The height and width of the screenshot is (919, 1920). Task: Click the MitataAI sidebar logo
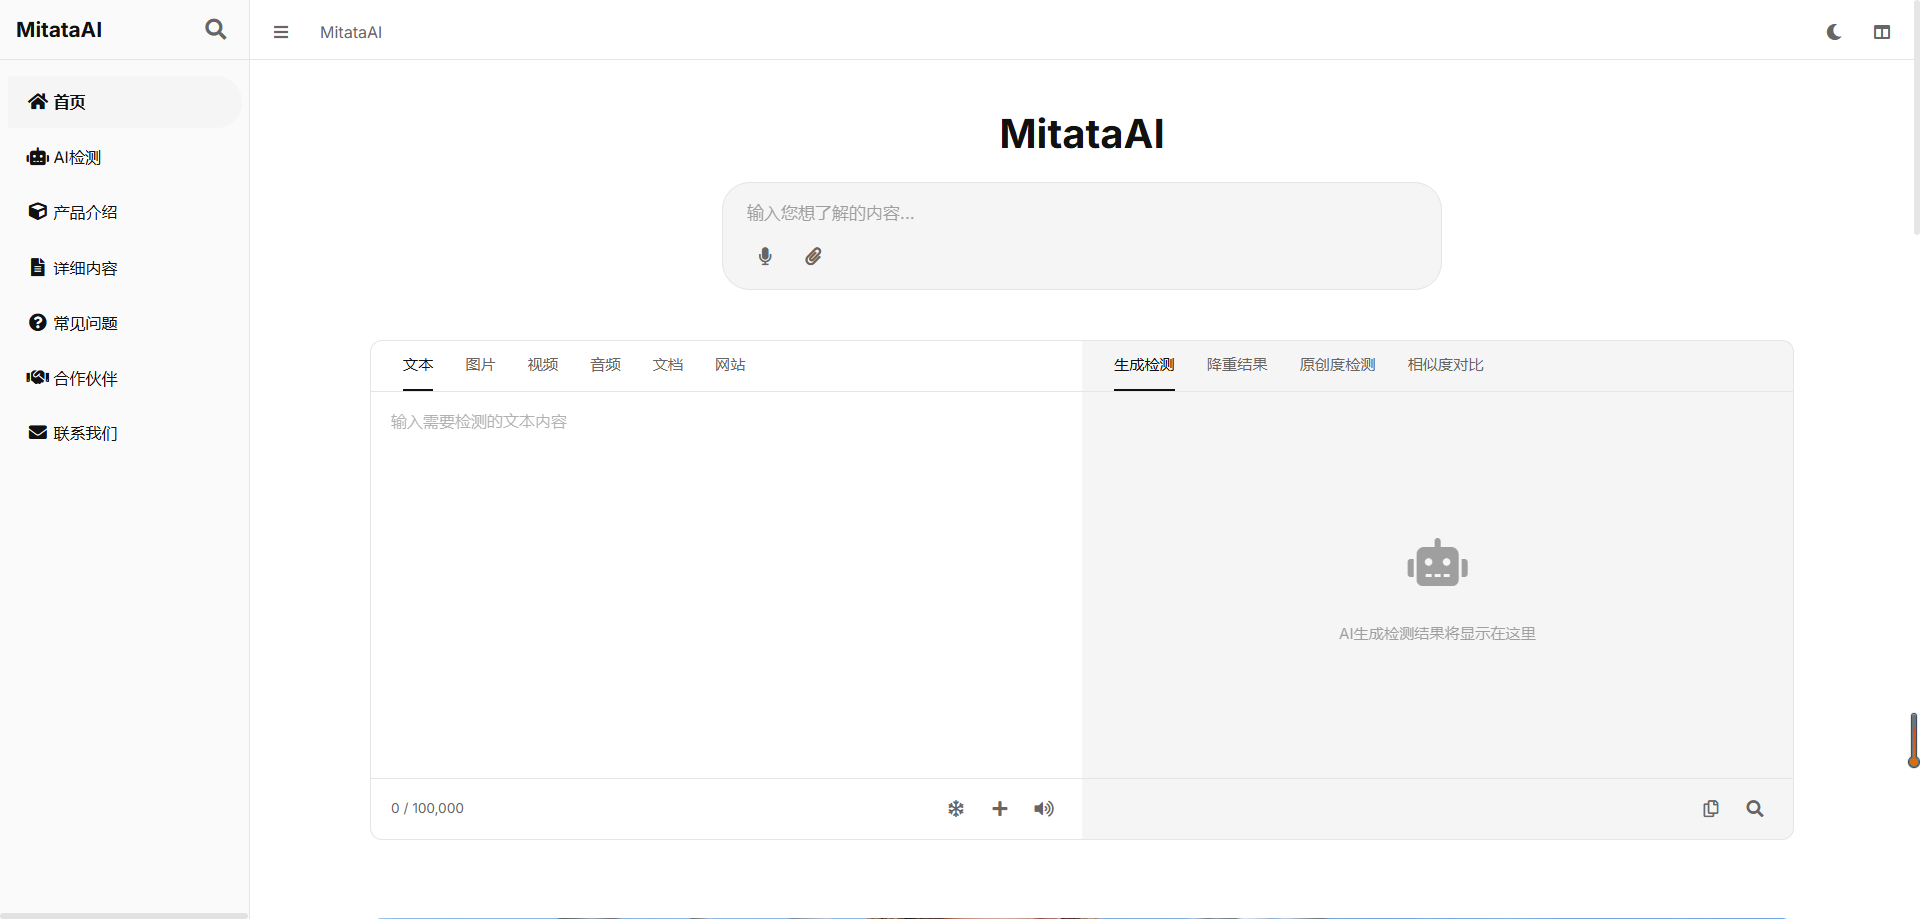pos(59,30)
